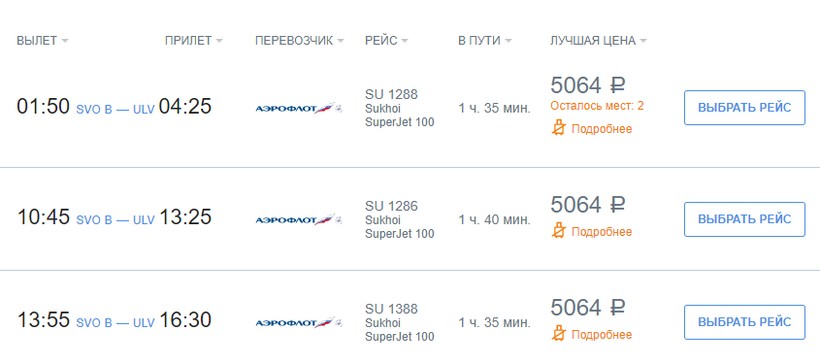Image resolution: width=820 pixels, height=364 pixels.
Task: Open Подробнее details for the 01:50 flight
Action: coord(601,129)
